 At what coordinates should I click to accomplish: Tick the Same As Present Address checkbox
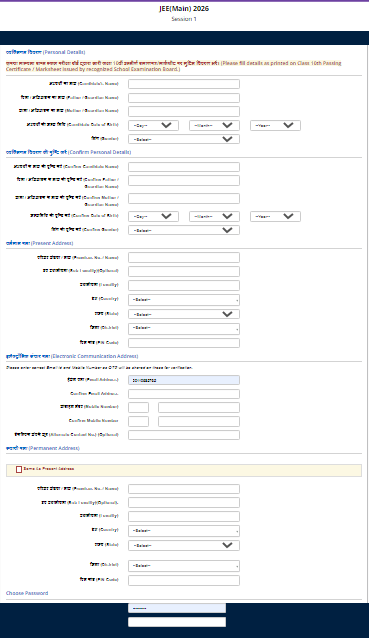pos(19,470)
